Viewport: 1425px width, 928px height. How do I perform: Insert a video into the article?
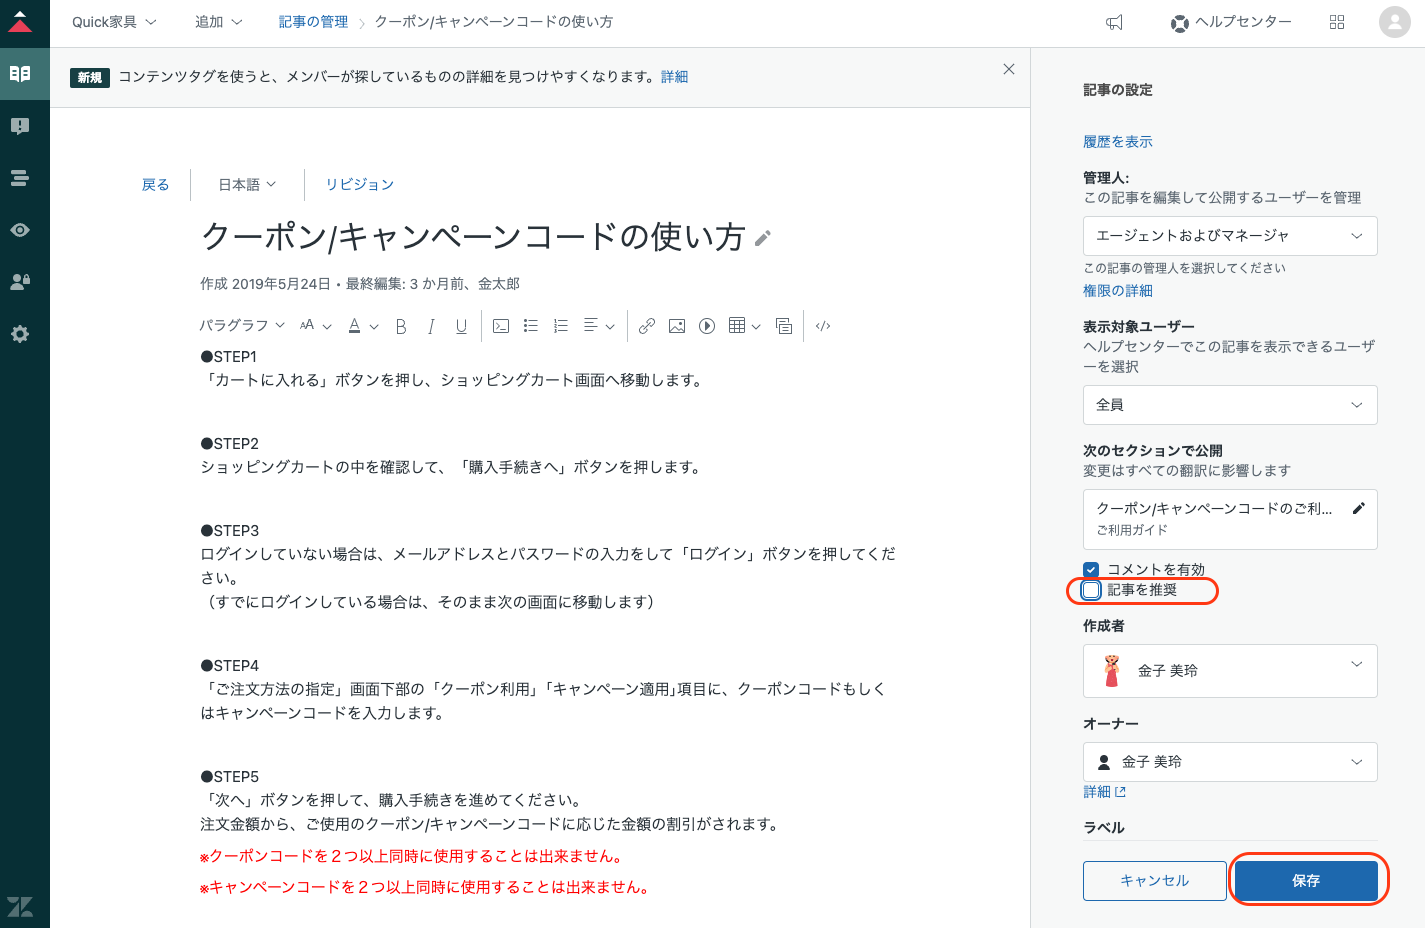pos(707,325)
